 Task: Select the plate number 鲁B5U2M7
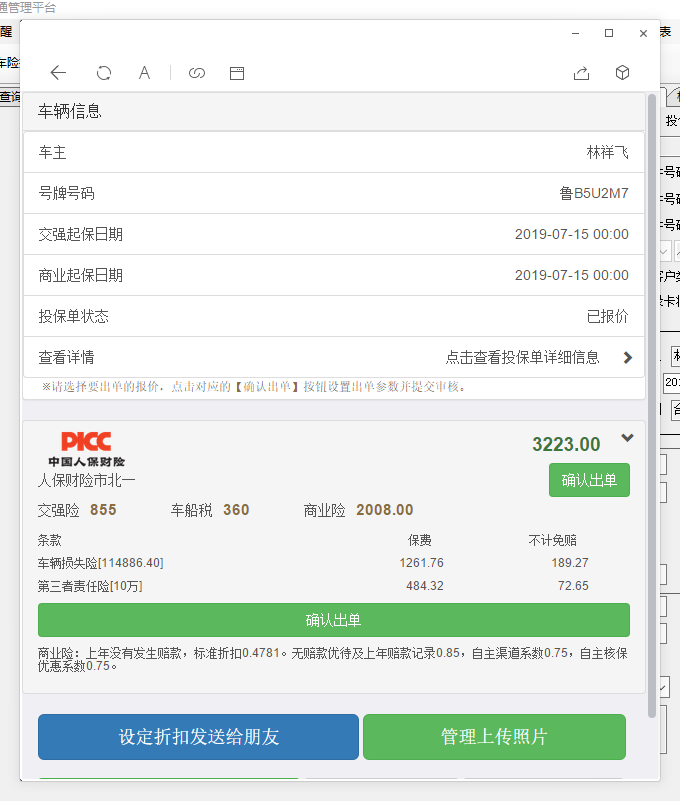(x=594, y=193)
